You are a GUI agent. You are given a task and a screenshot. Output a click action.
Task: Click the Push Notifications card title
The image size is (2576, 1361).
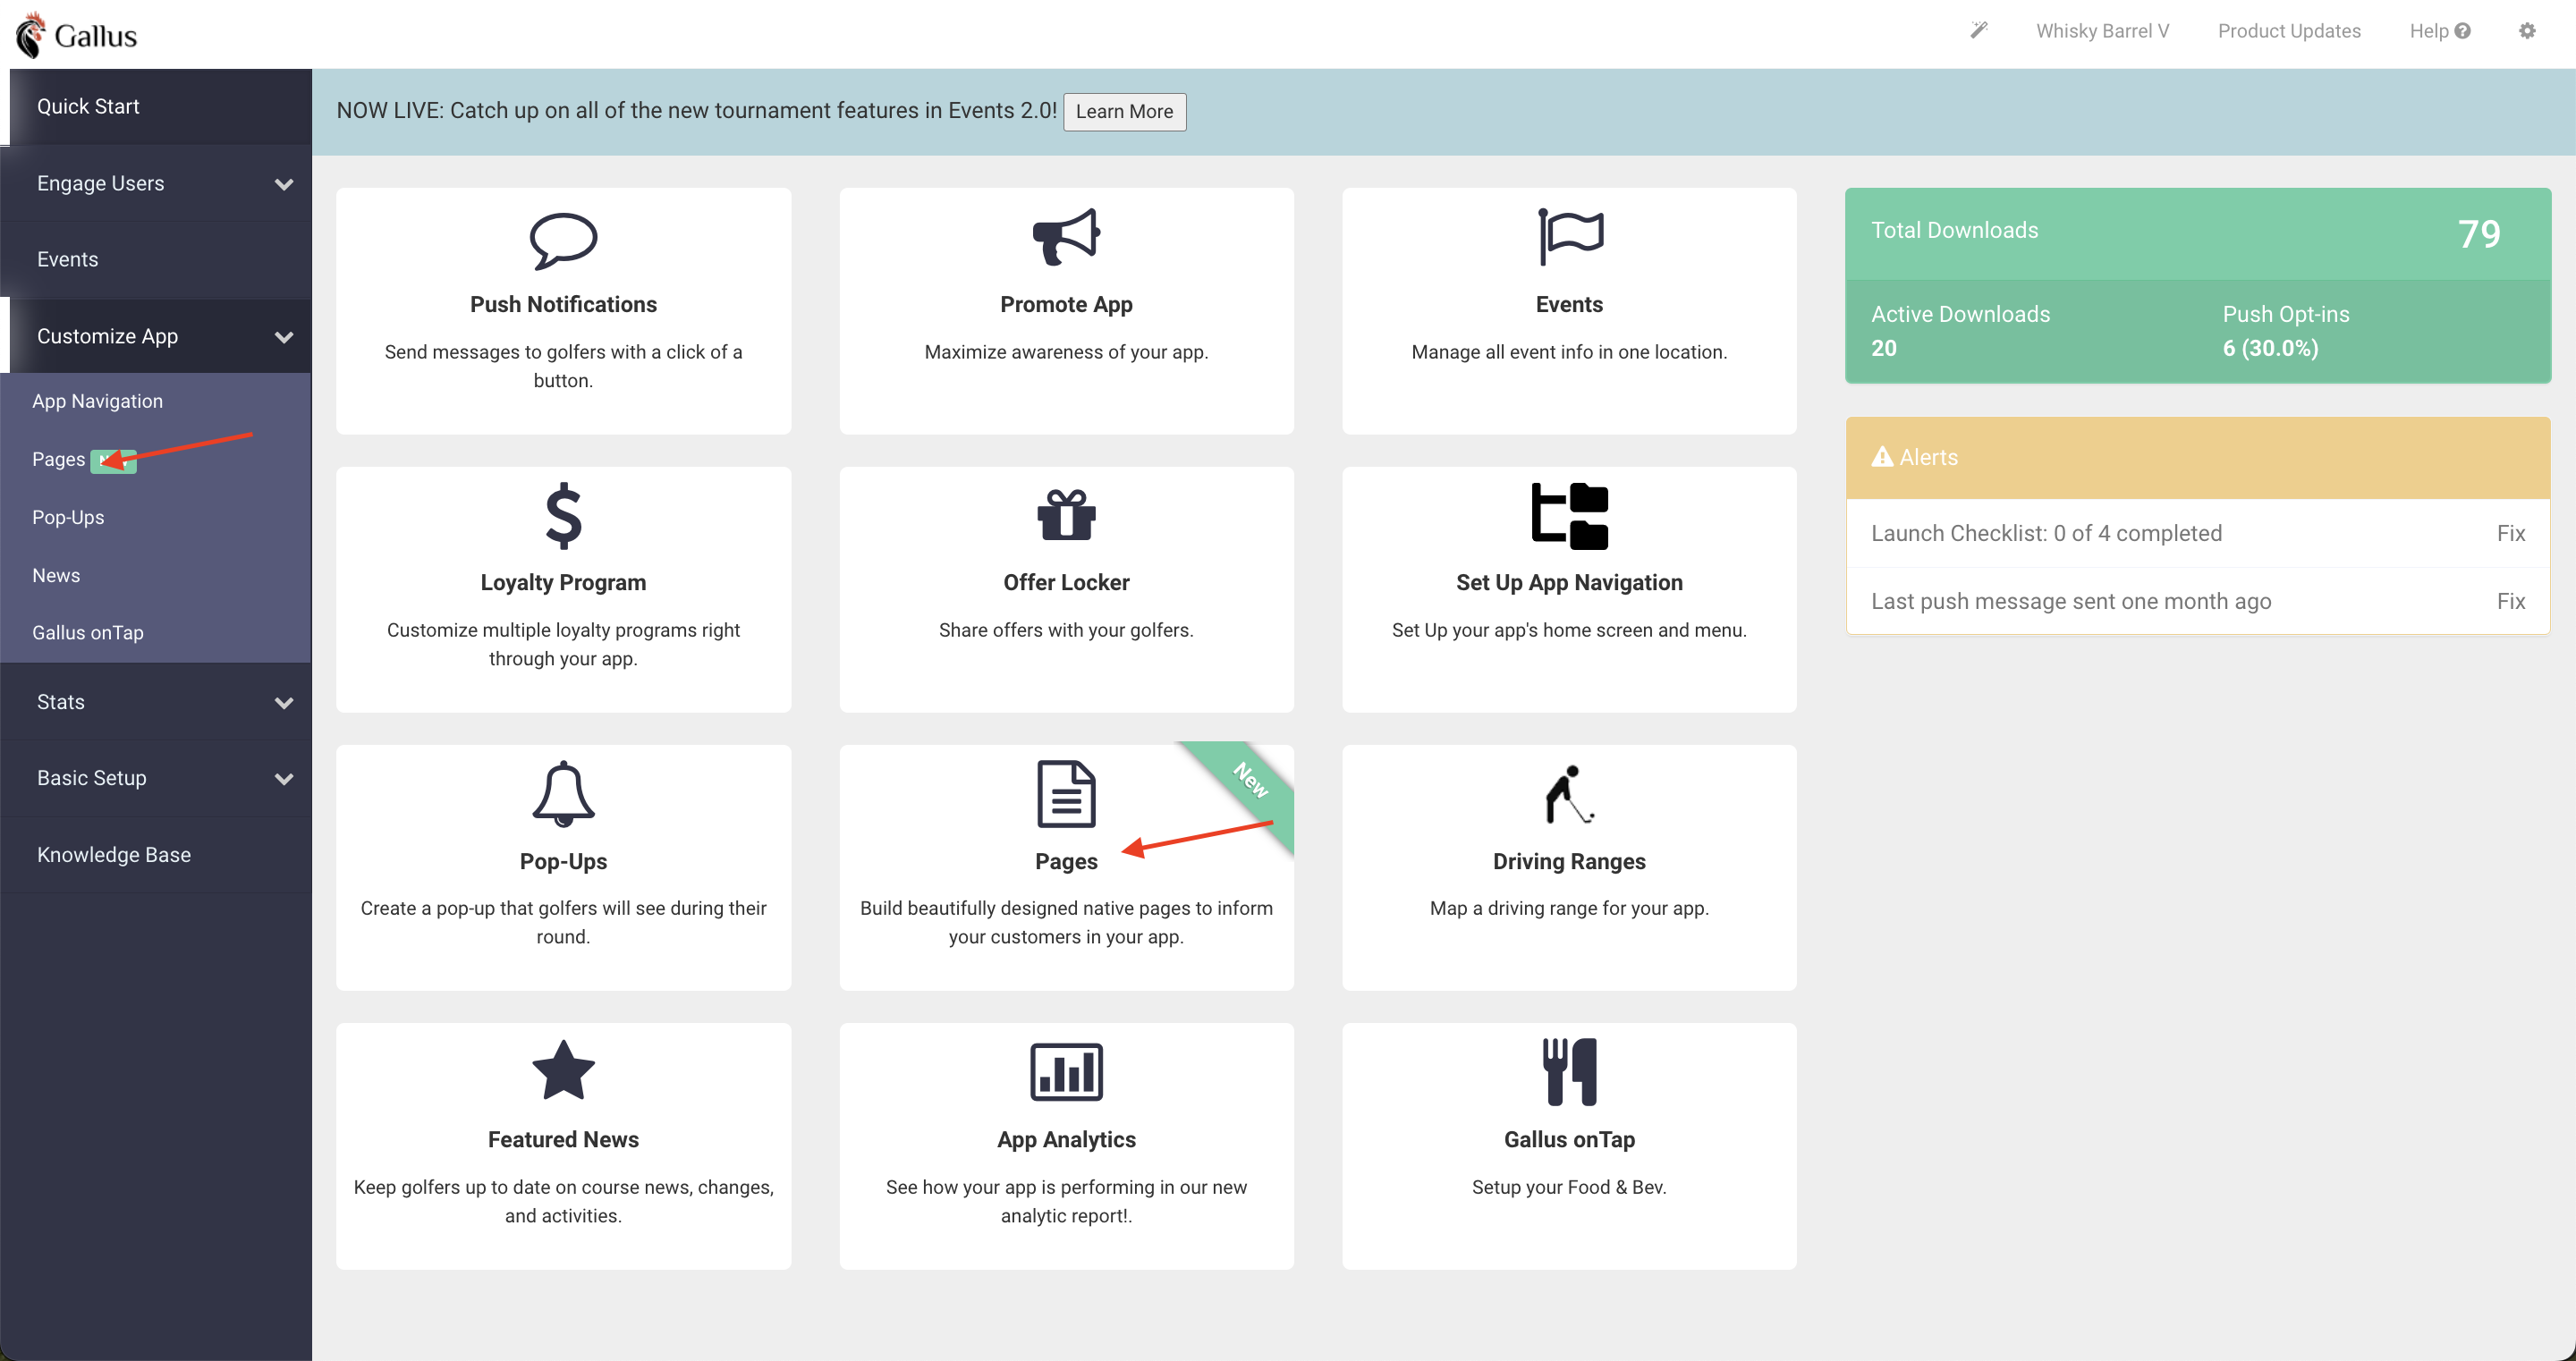pos(563,304)
